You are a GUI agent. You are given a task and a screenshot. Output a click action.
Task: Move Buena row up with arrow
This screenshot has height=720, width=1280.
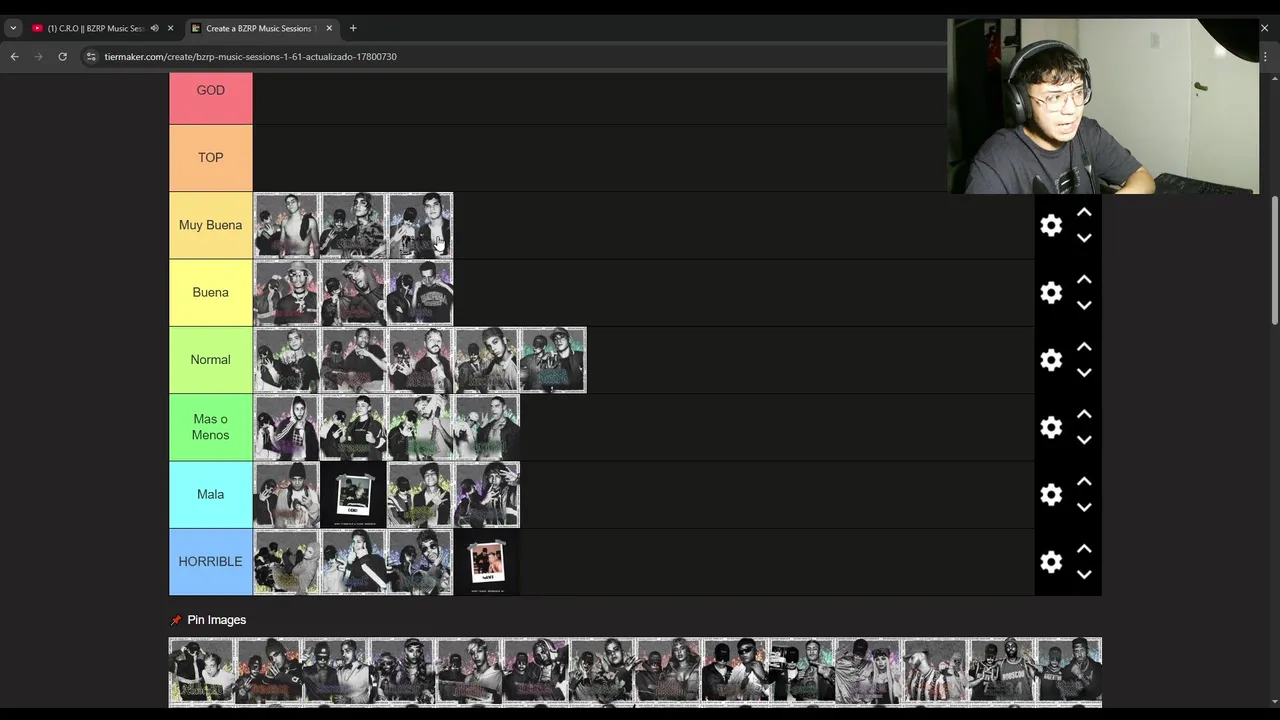(x=1084, y=280)
